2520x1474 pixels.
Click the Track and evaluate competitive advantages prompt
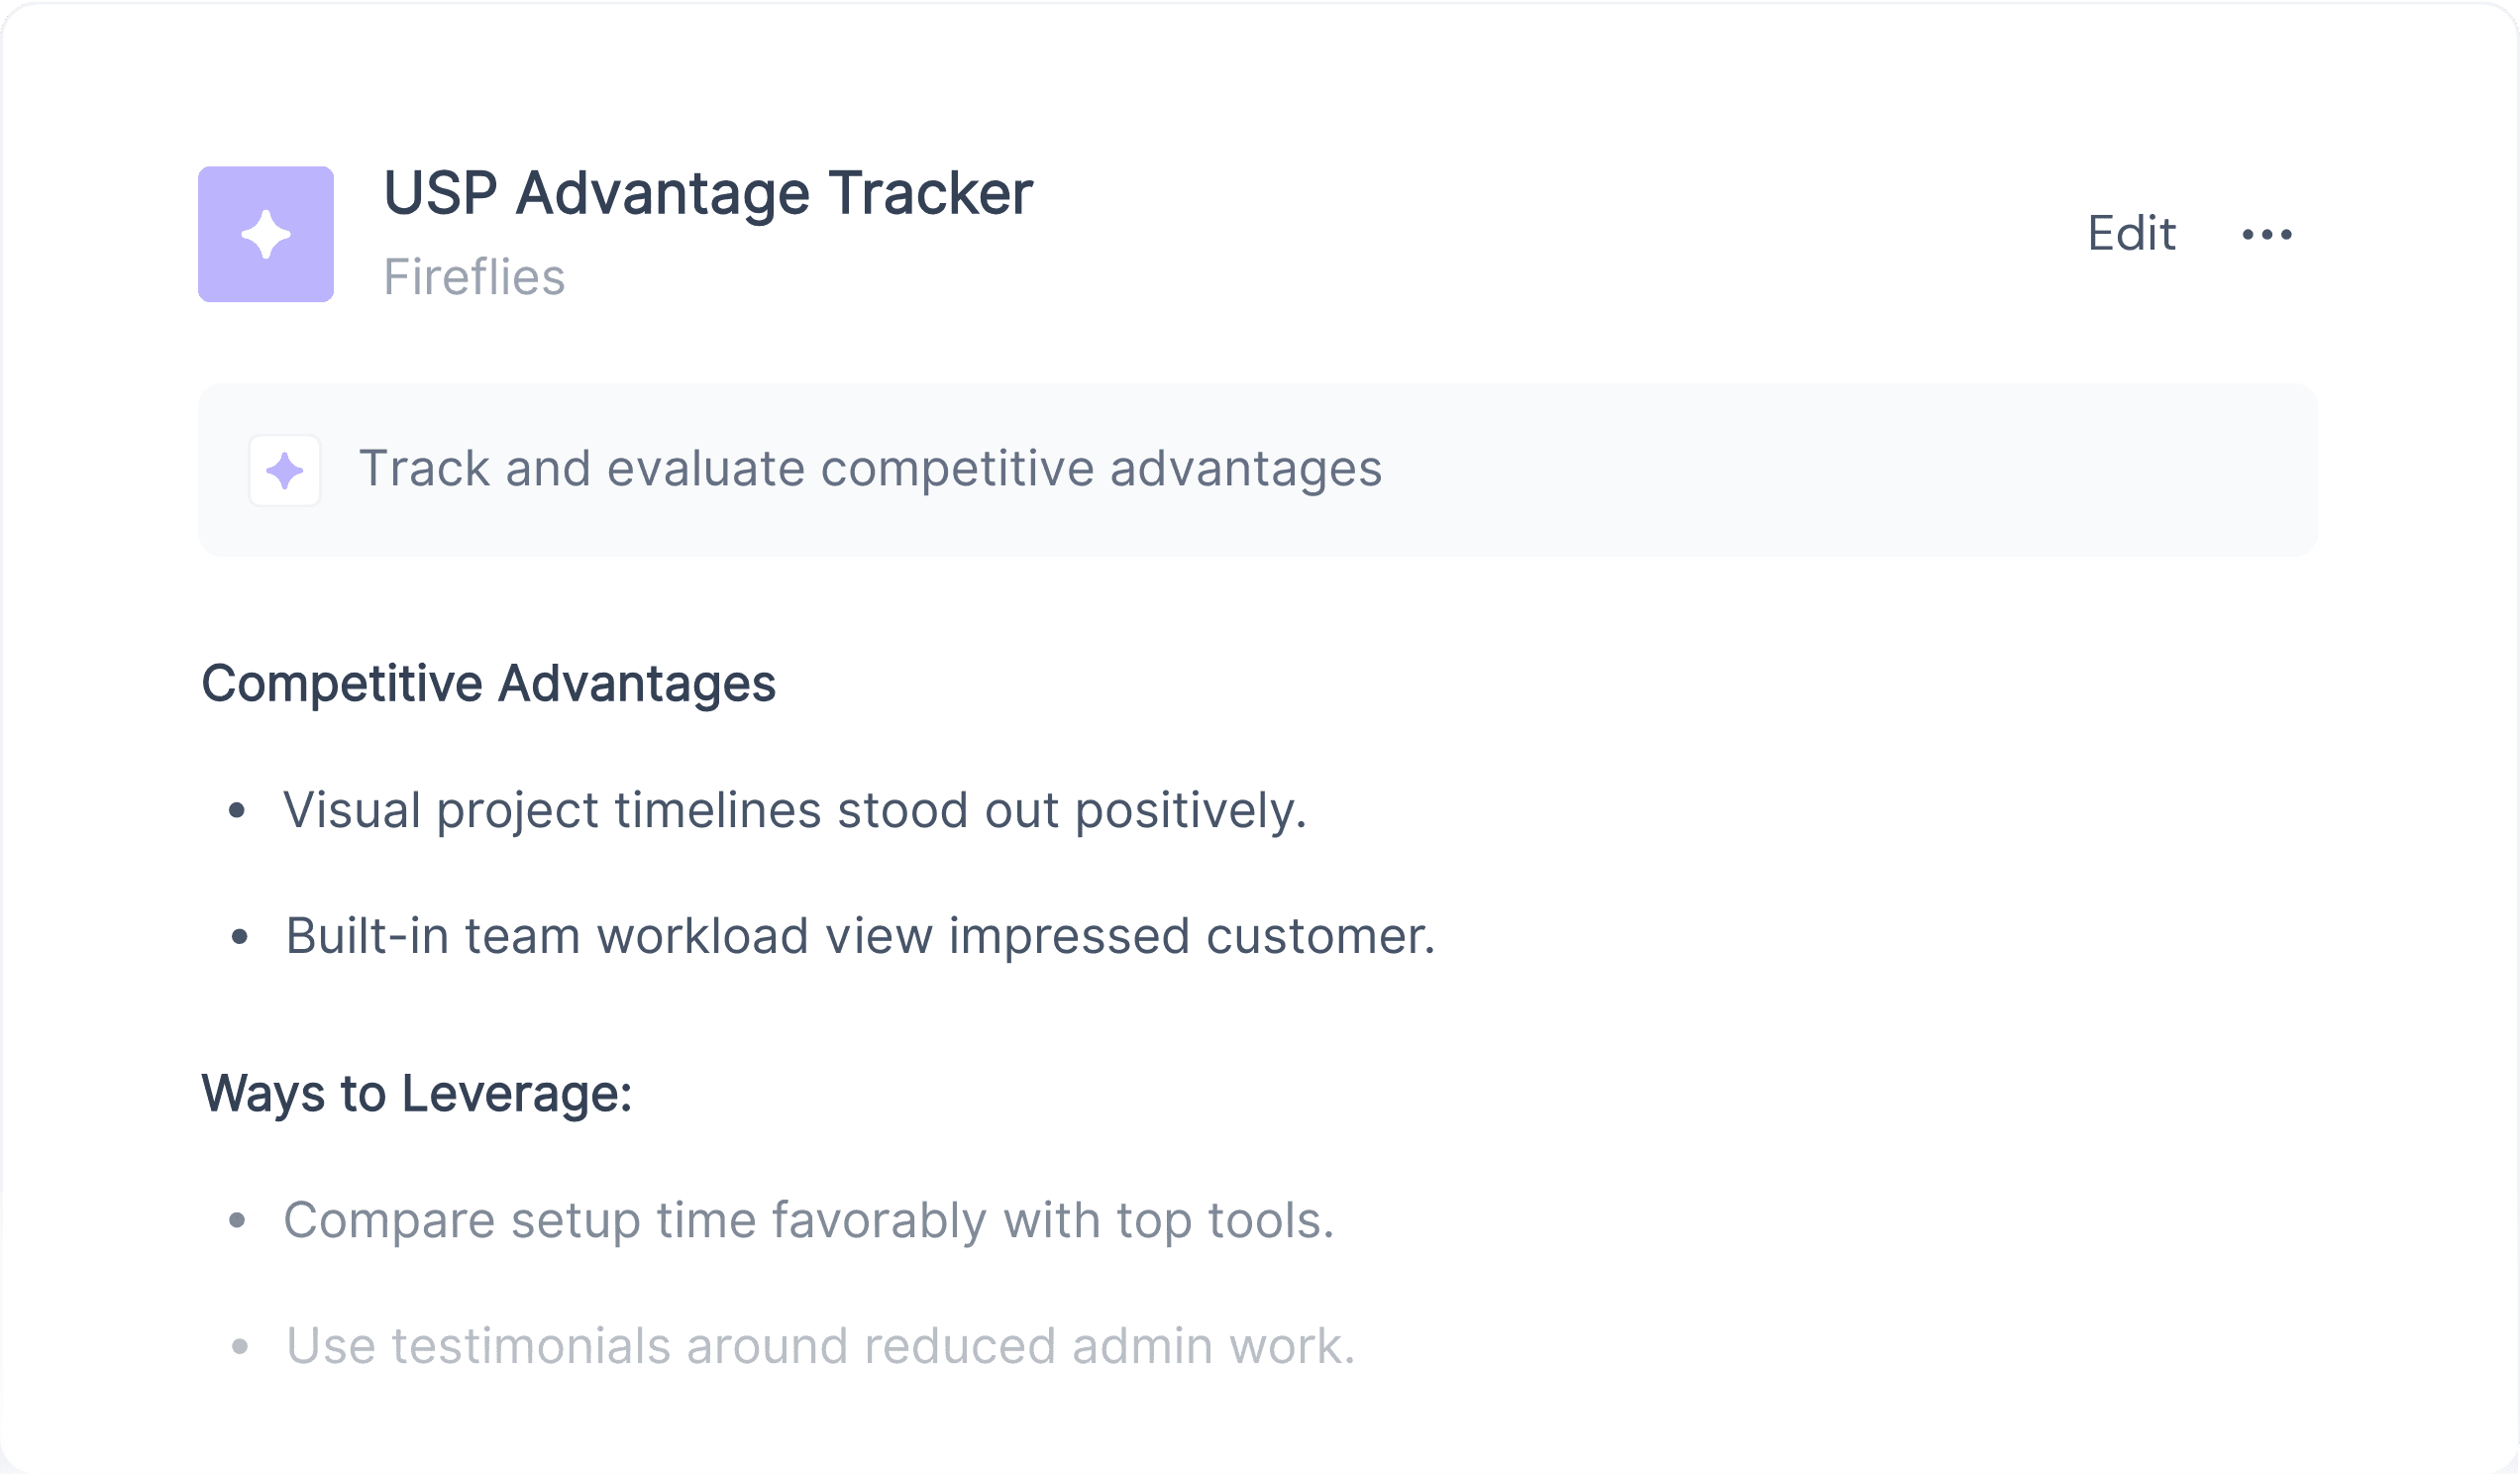pyautogui.click(x=870, y=468)
